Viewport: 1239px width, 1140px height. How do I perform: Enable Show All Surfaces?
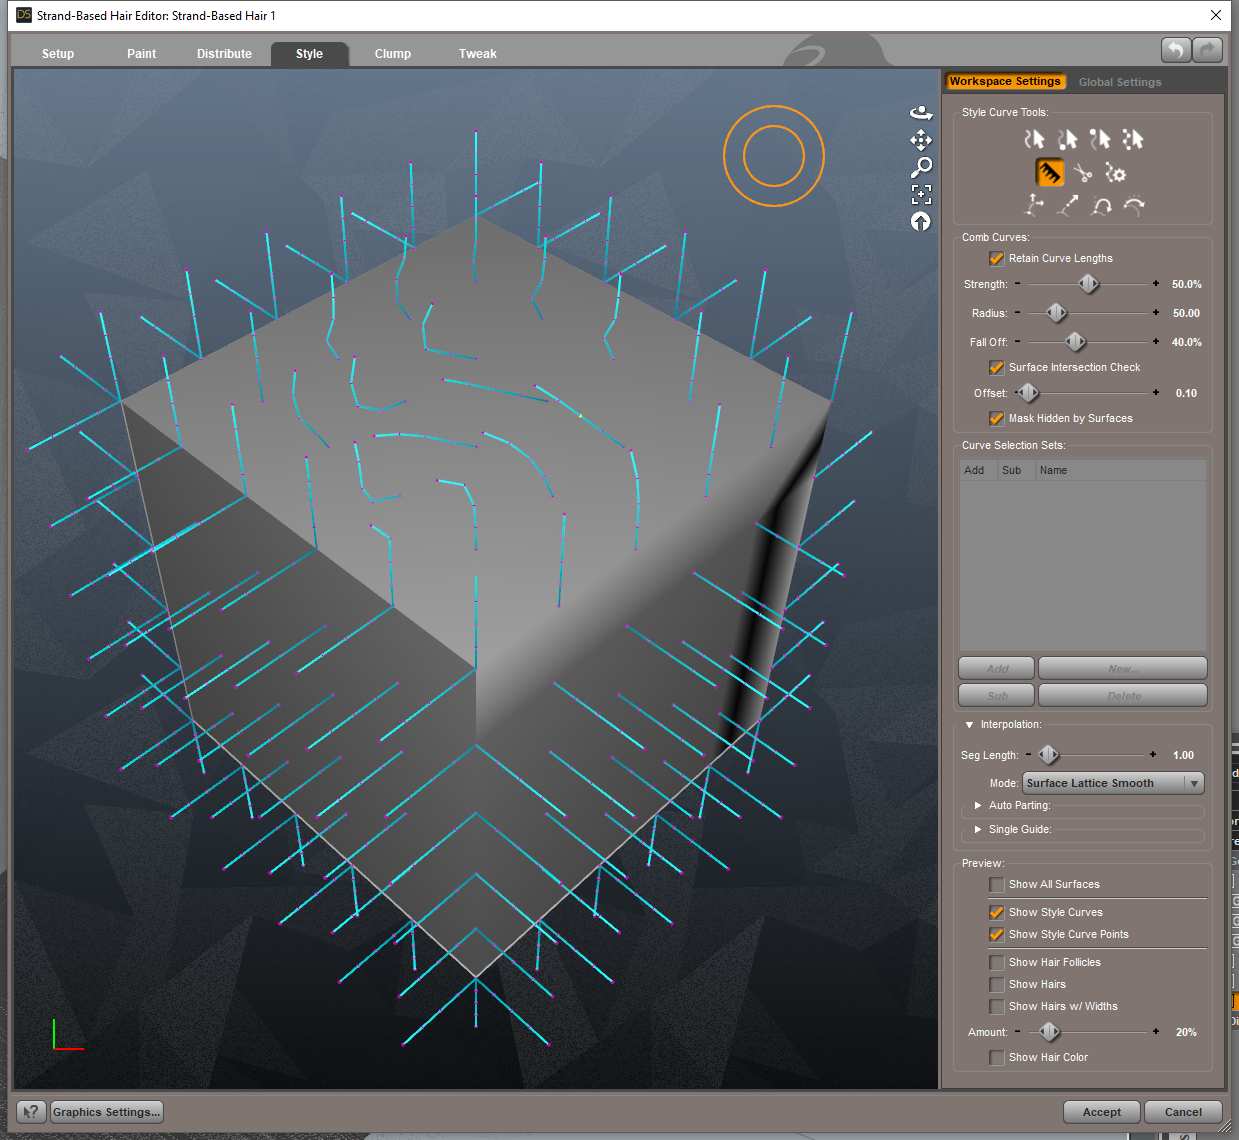click(997, 884)
